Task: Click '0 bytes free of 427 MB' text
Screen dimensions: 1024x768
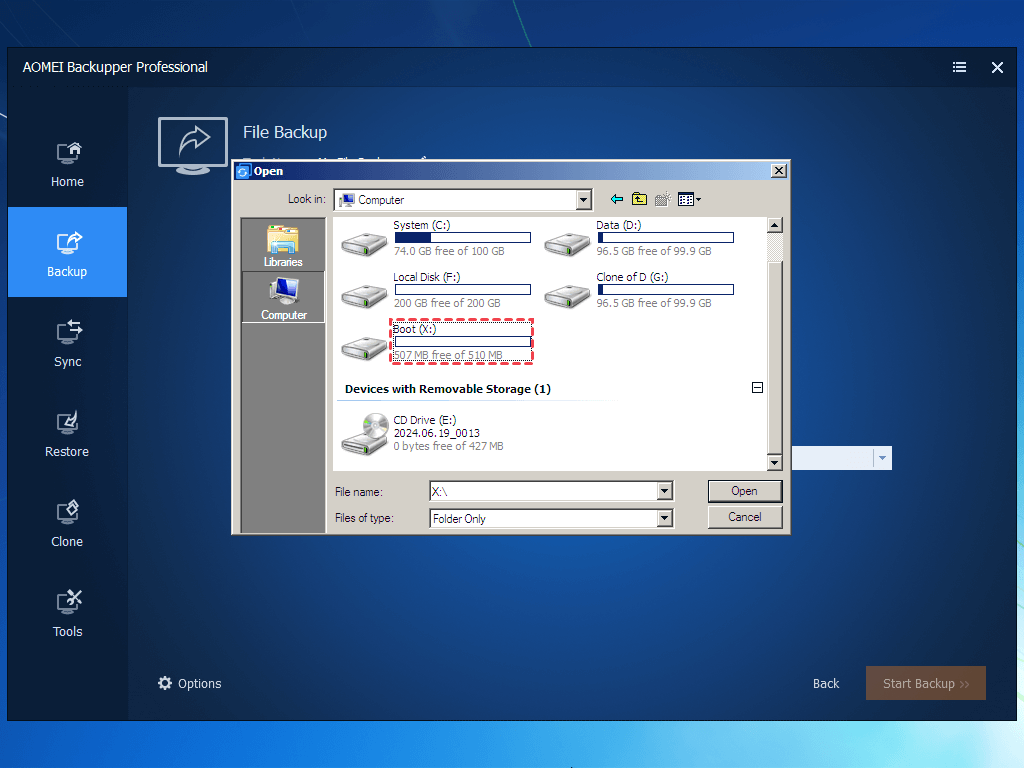Action: point(449,446)
